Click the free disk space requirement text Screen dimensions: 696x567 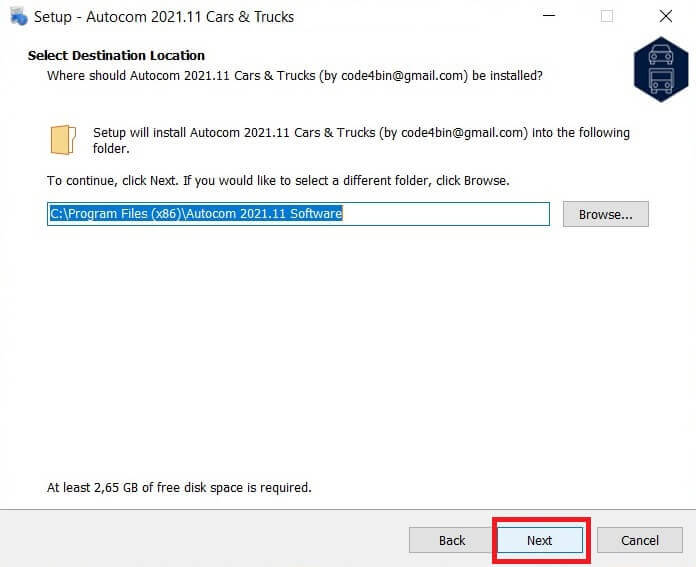179,488
